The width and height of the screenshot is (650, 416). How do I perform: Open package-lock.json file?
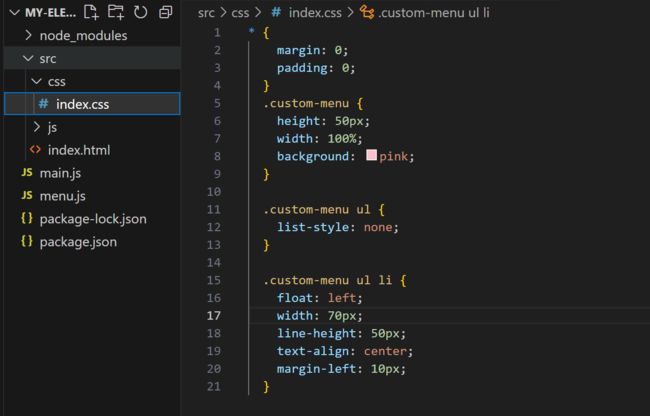click(x=93, y=219)
